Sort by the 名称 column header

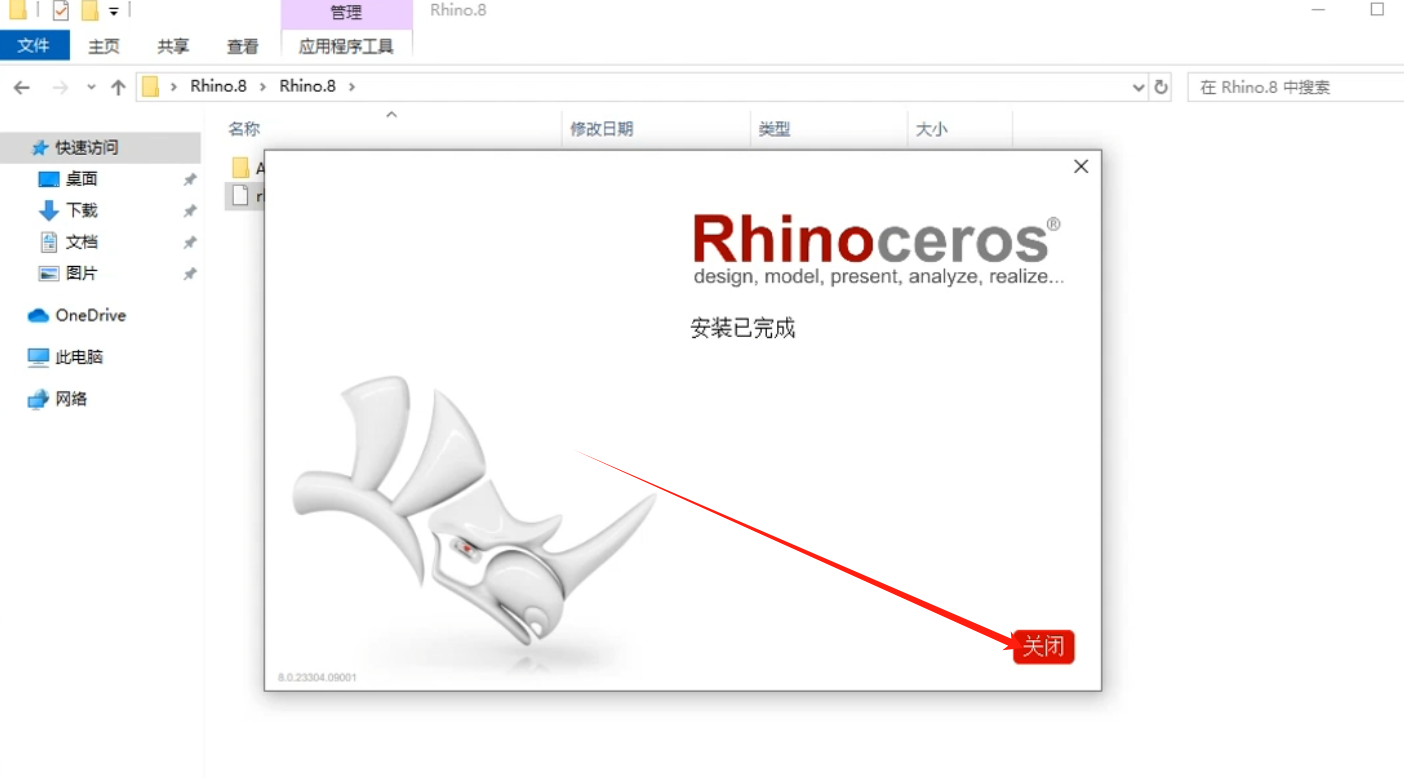244,129
